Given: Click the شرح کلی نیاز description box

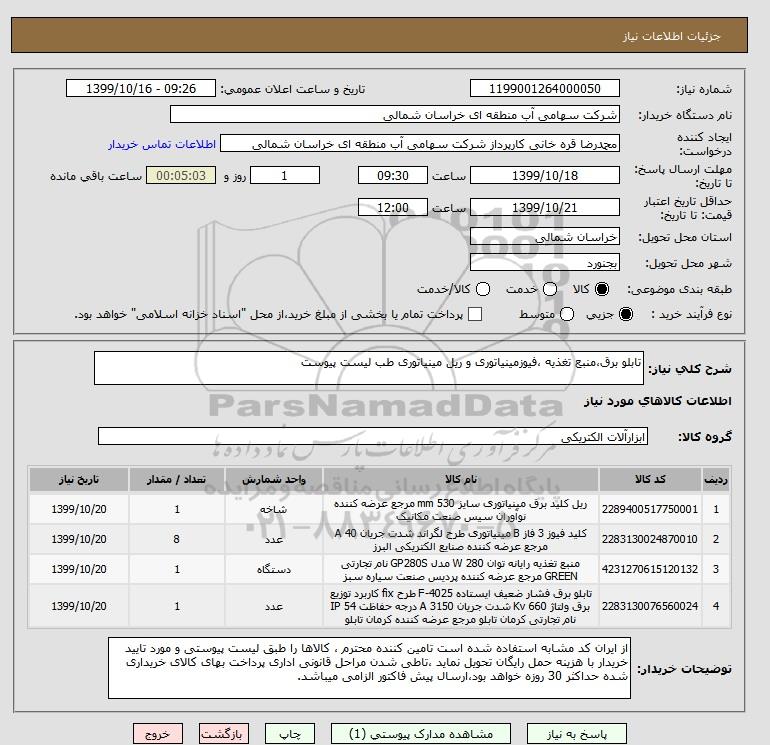Looking at the screenshot, I should point(369,368).
